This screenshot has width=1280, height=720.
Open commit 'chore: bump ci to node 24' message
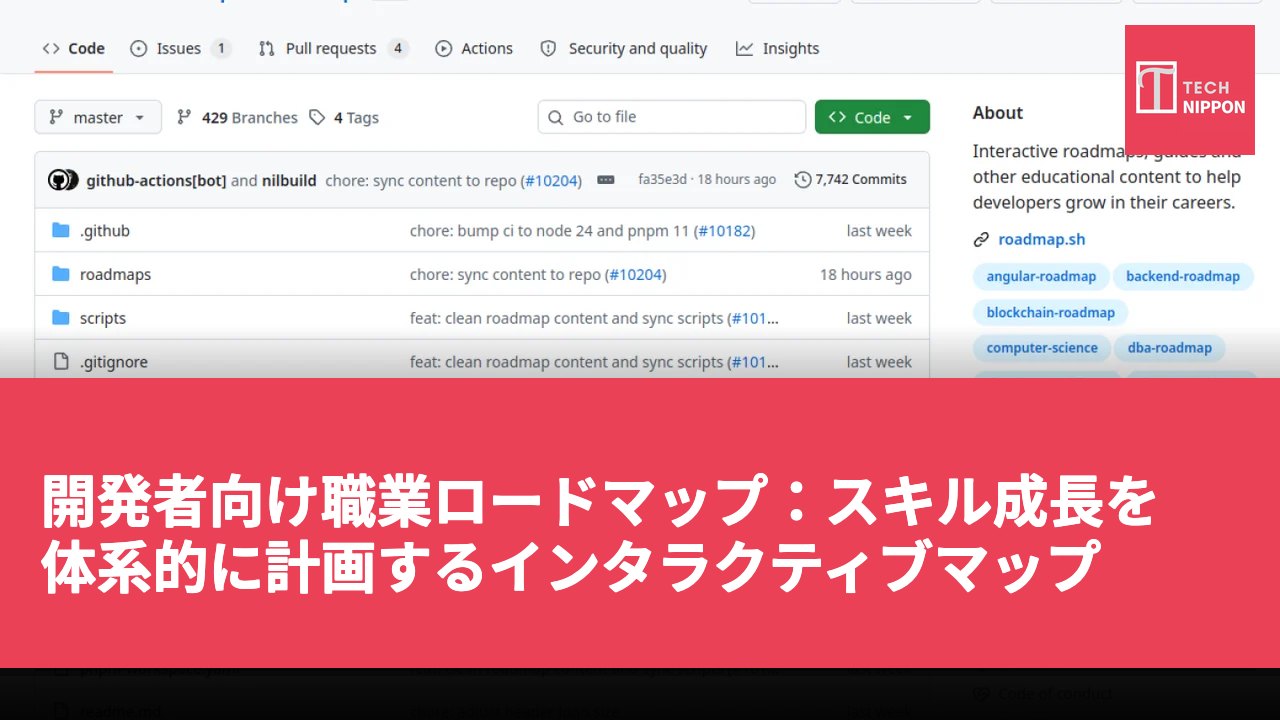(550, 231)
